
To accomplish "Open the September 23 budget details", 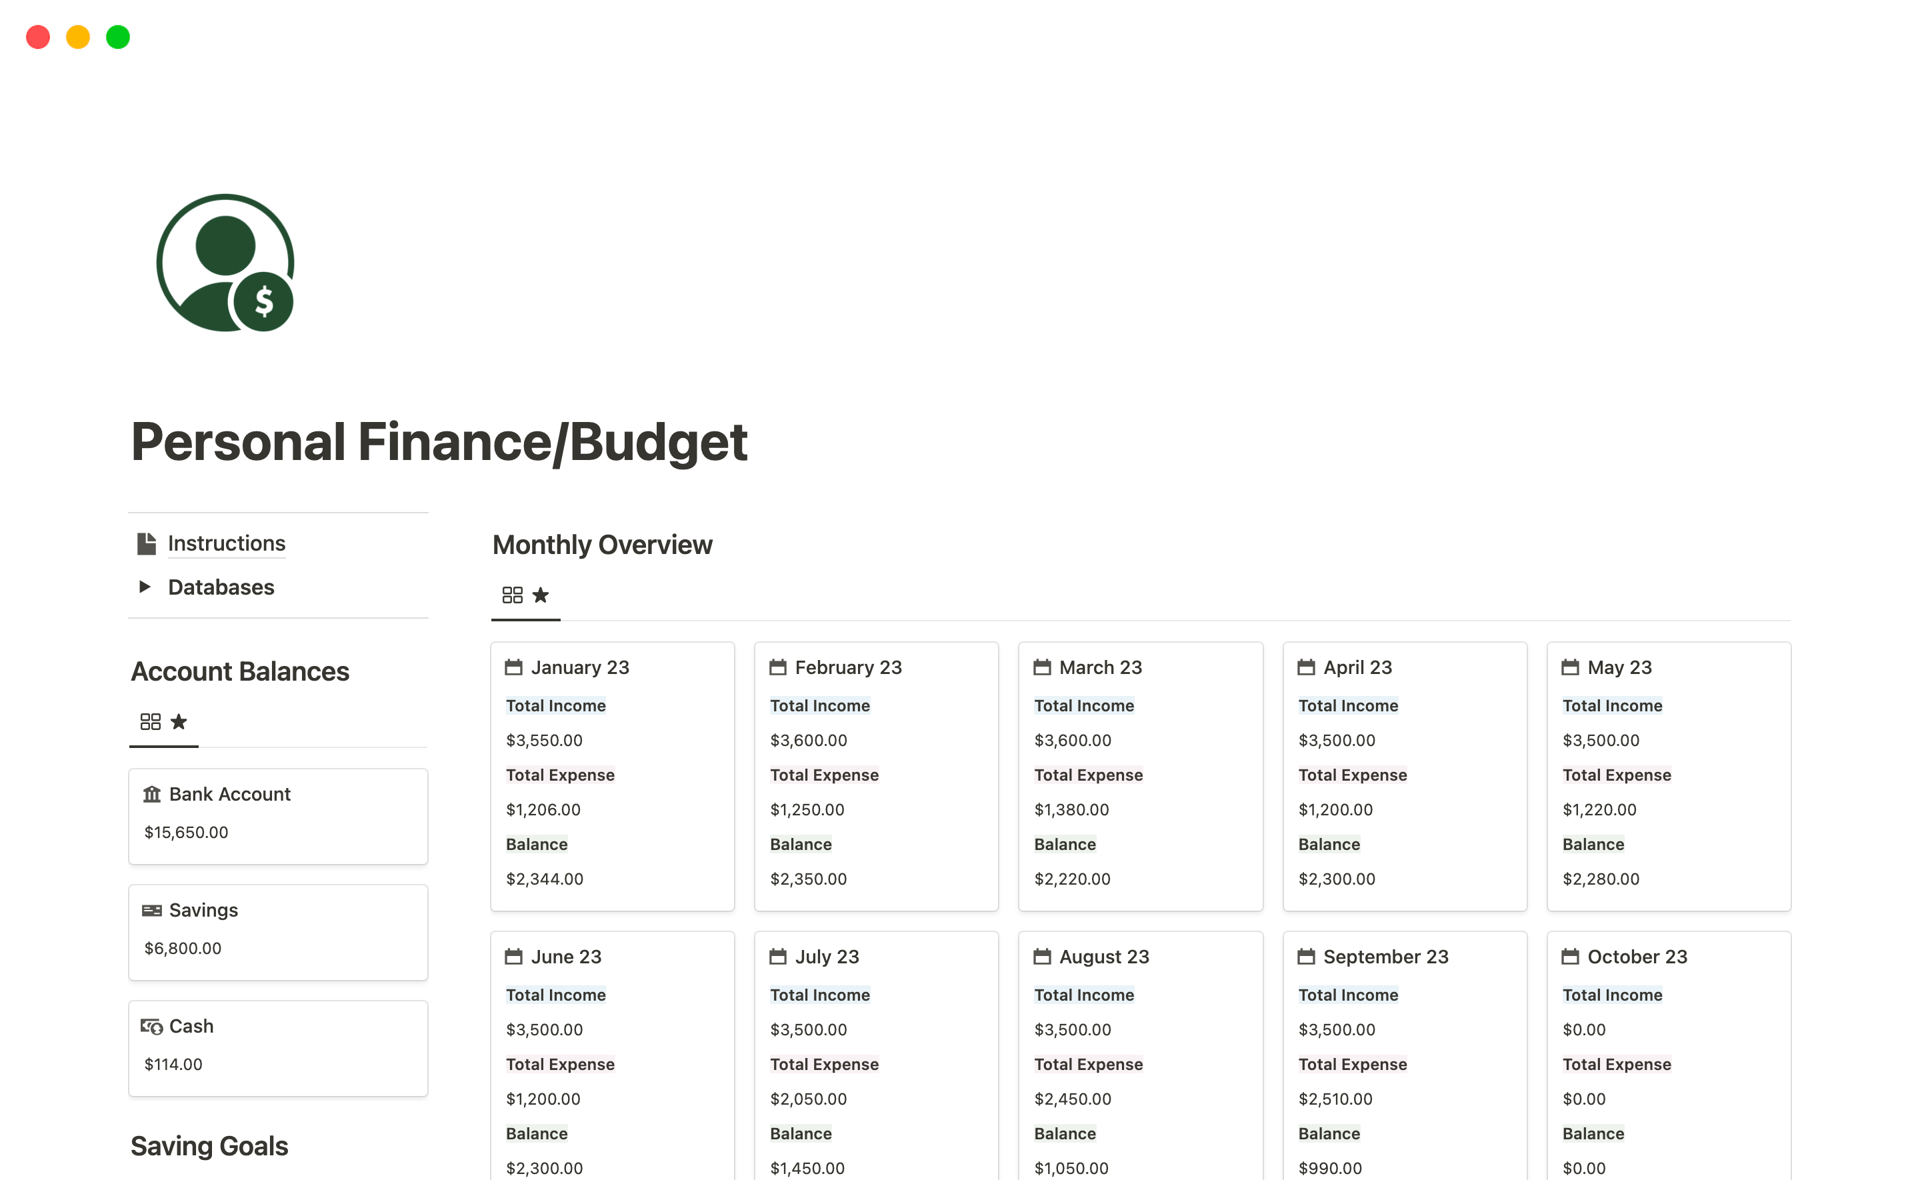I will point(1384,955).
